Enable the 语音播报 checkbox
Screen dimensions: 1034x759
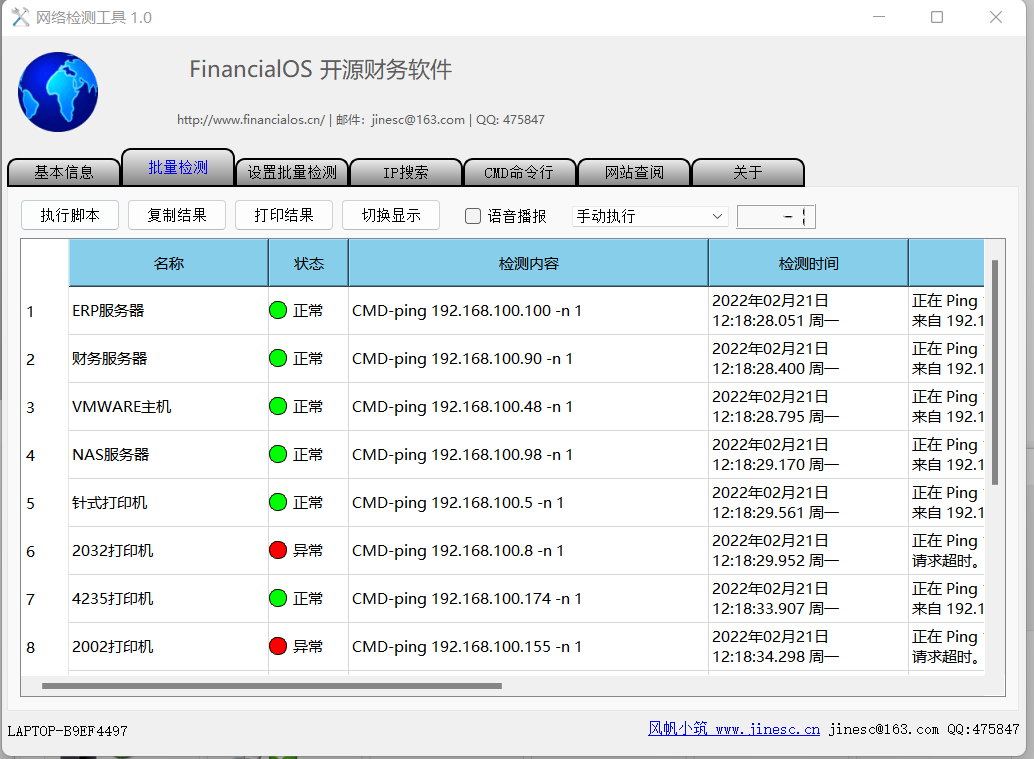click(474, 216)
